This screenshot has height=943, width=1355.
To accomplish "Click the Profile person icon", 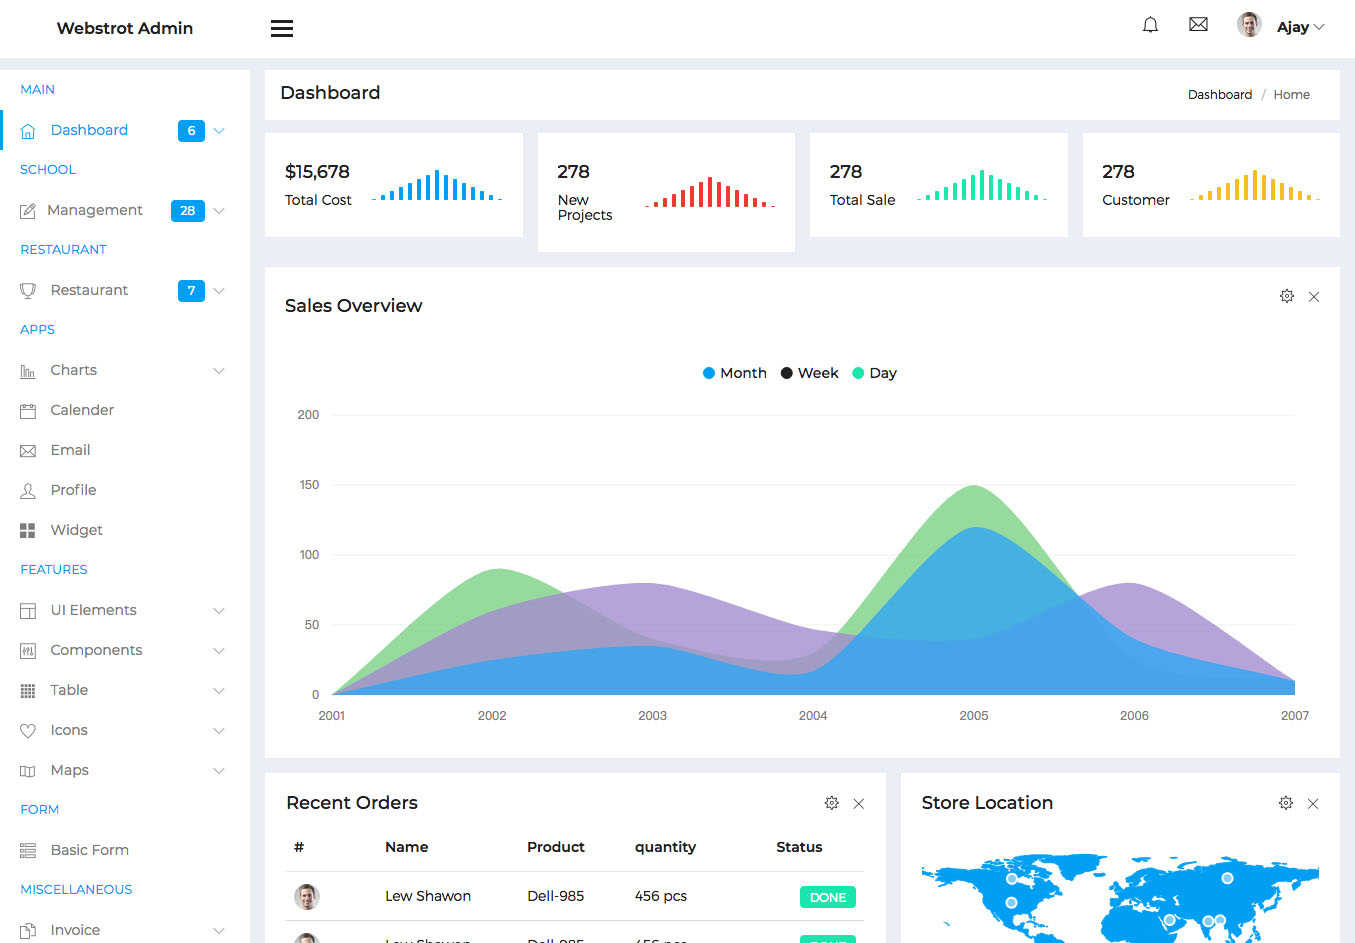I will (x=28, y=491).
